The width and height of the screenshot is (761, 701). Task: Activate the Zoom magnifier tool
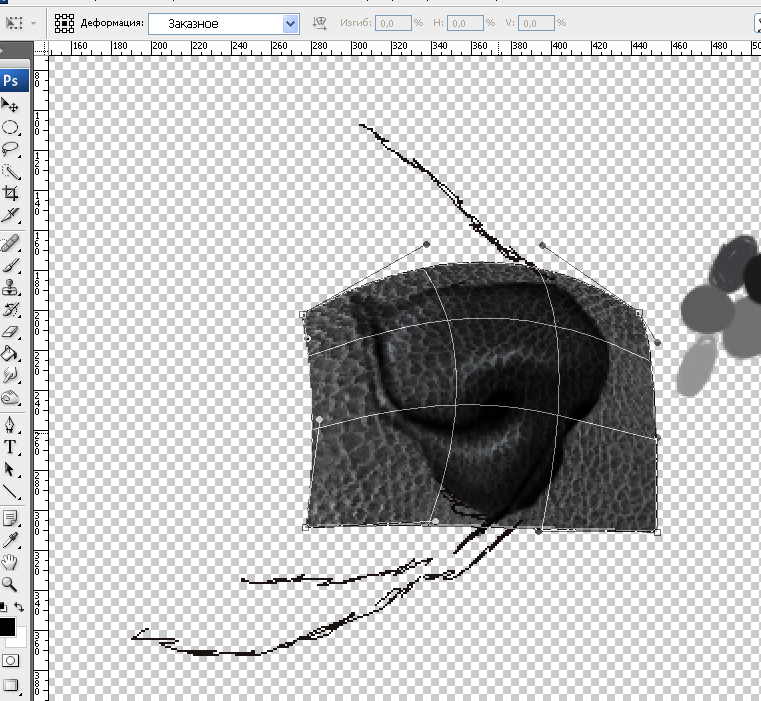10,583
